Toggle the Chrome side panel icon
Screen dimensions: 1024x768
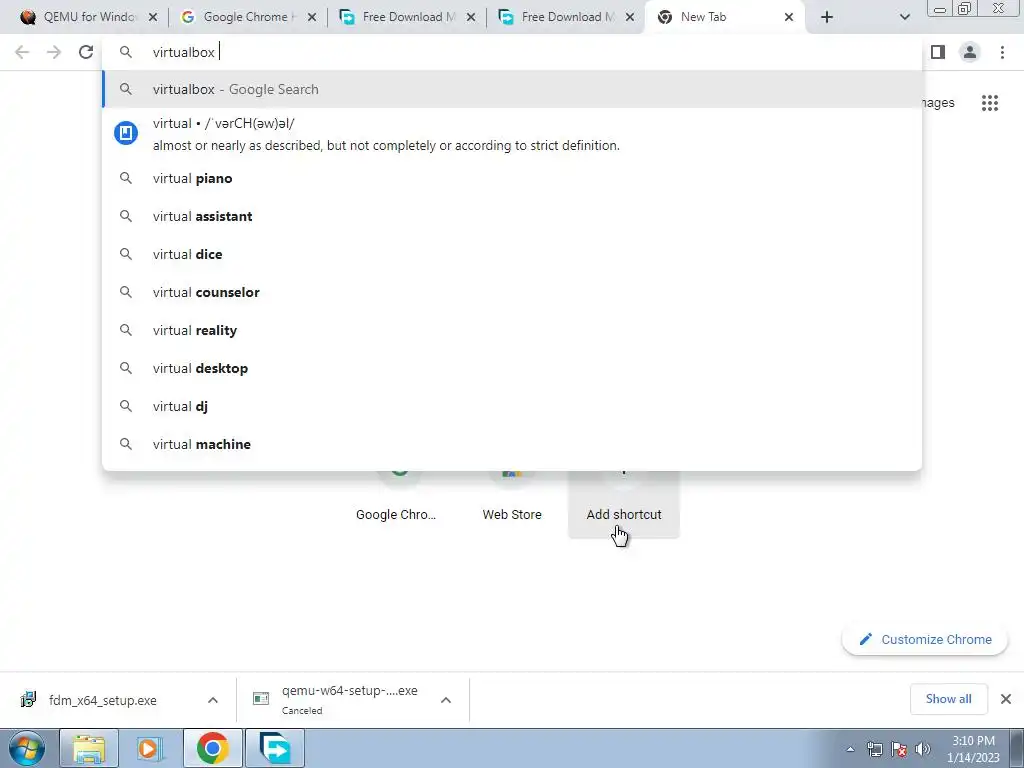coord(938,52)
